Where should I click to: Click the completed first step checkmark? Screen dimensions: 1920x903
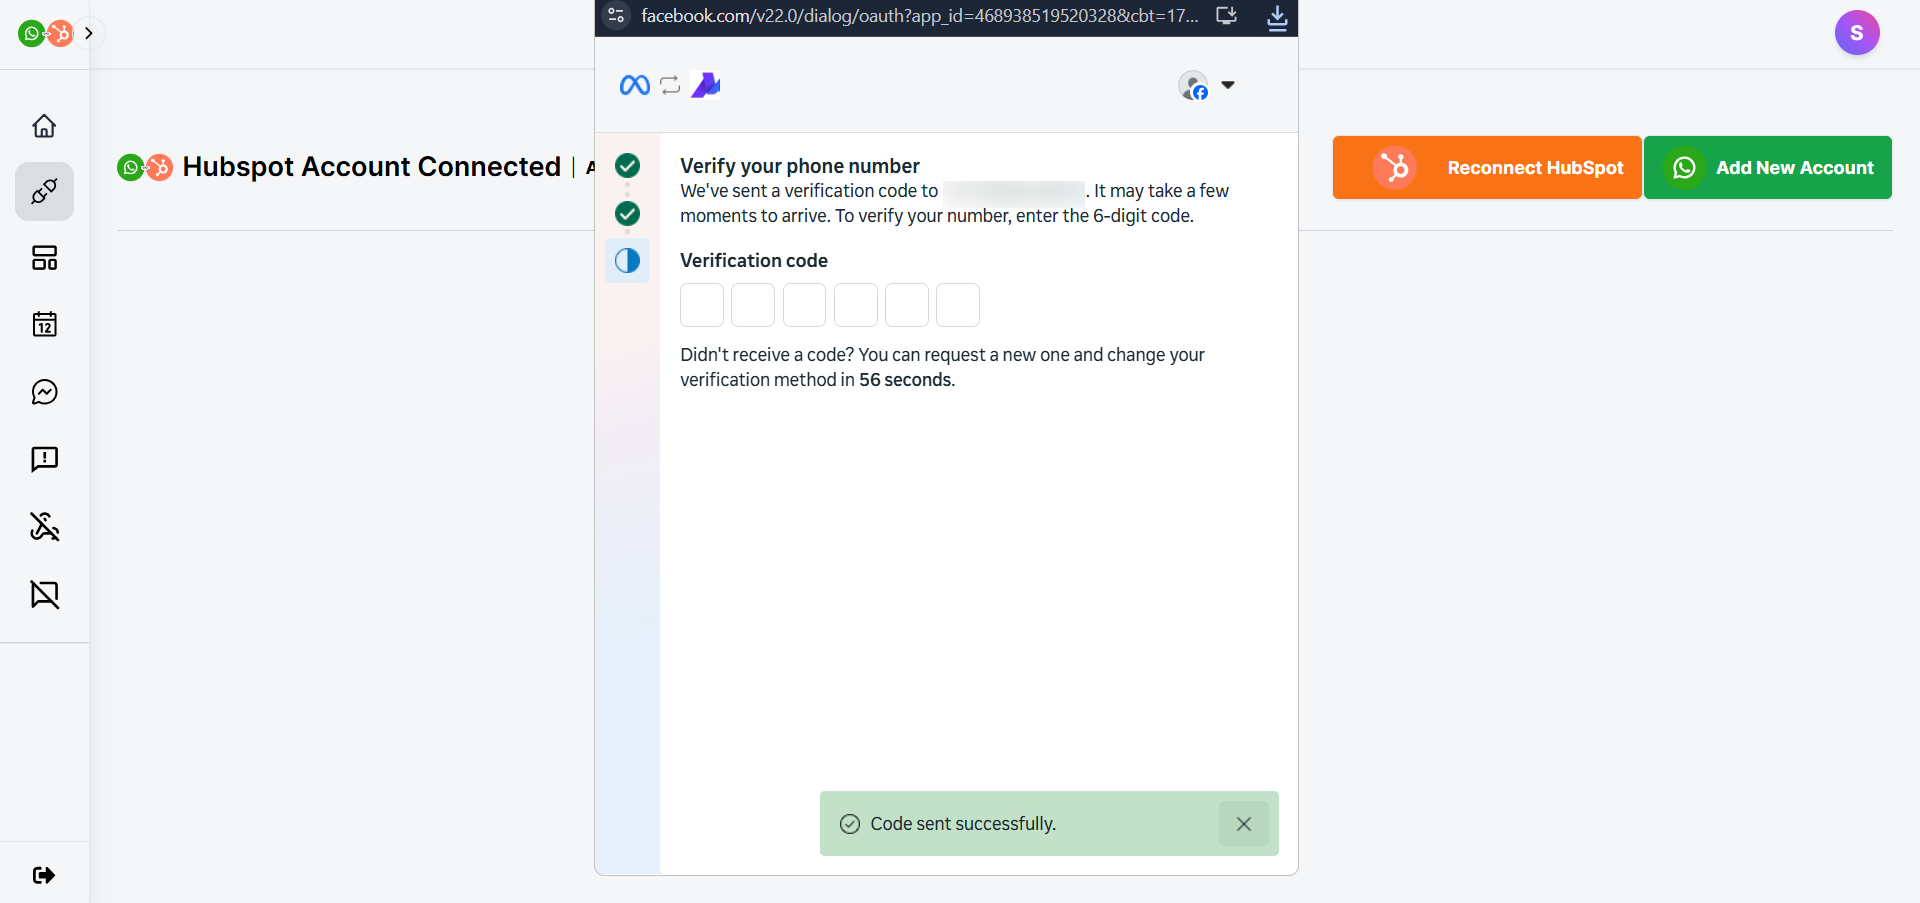(x=628, y=166)
